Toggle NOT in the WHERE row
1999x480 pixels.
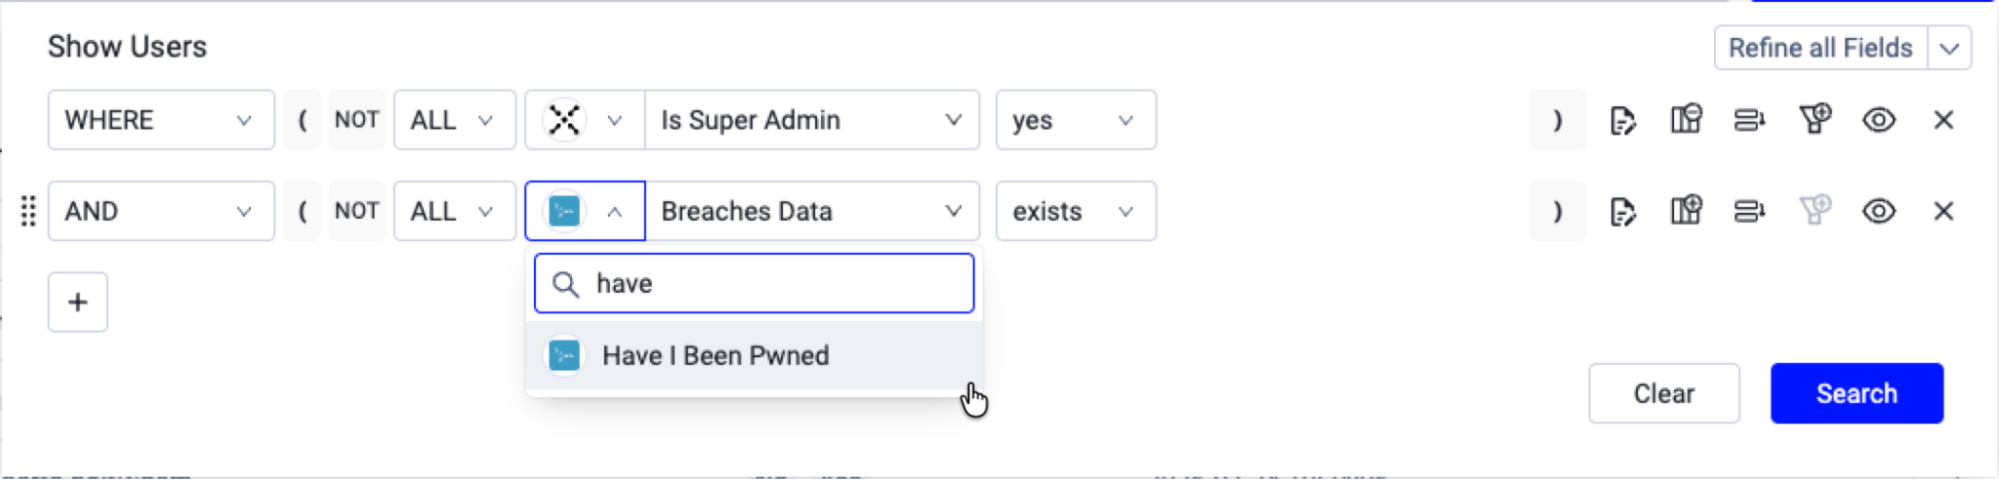pos(357,120)
